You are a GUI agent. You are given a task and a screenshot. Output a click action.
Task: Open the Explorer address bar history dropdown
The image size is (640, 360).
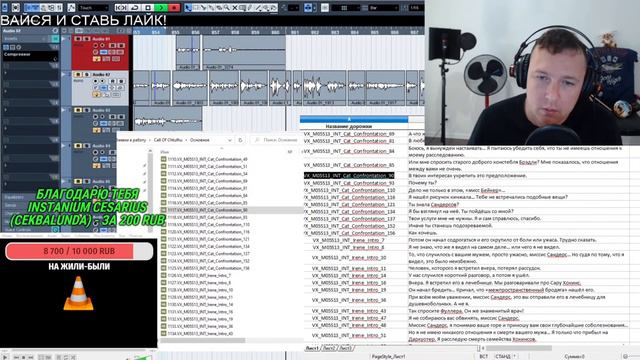coord(230,140)
